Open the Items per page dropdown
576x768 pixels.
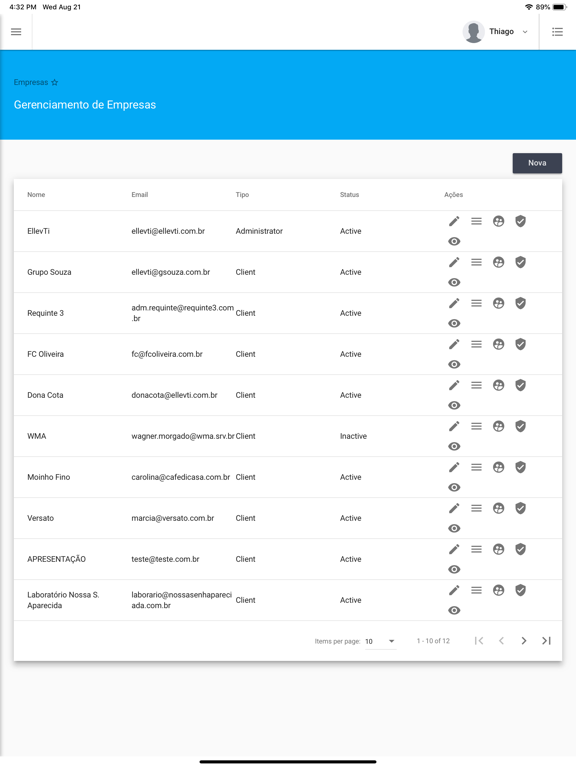pyautogui.click(x=380, y=641)
